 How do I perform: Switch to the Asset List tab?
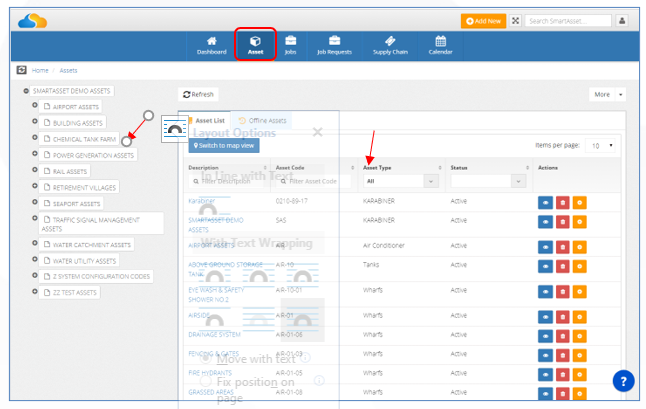tap(208, 120)
